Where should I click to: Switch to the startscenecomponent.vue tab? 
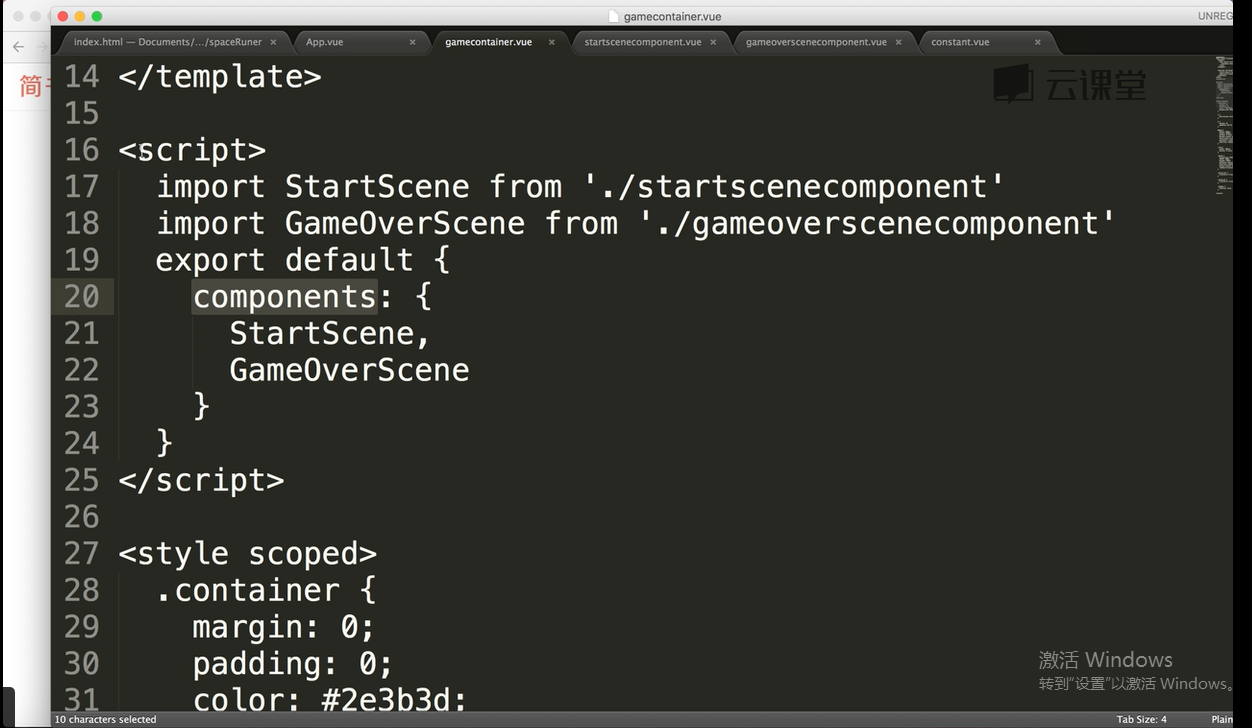click(642, 42)
